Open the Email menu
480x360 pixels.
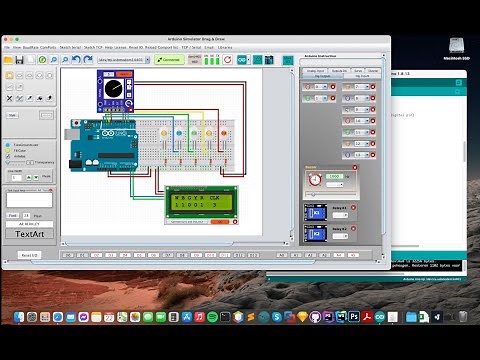pyautogui.click(x=209, y=48)
